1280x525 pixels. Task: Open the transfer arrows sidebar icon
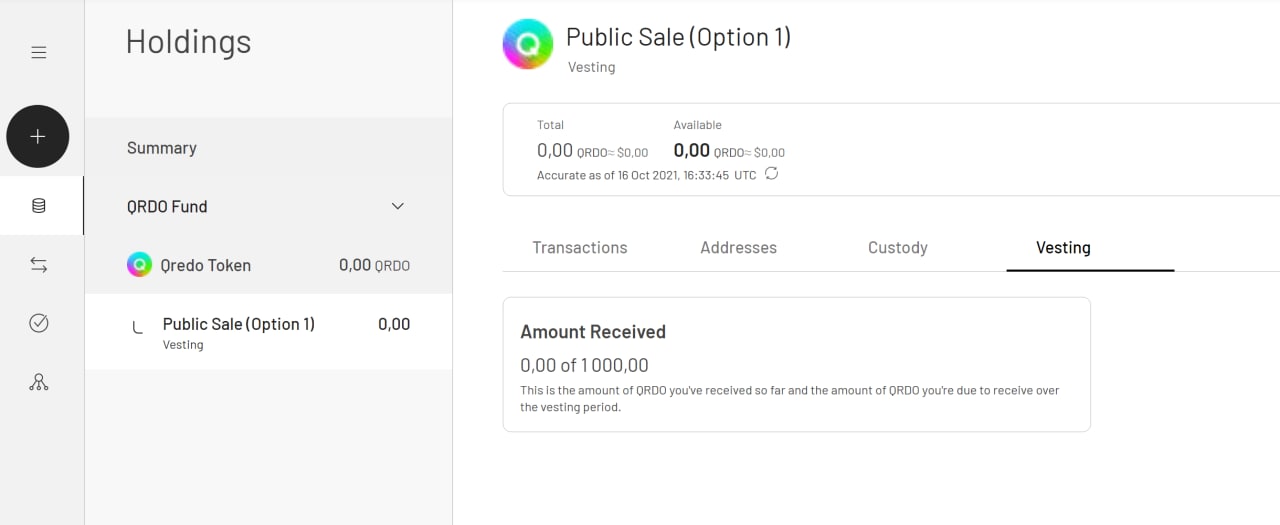pyautogui.click(x=39, y=265)
